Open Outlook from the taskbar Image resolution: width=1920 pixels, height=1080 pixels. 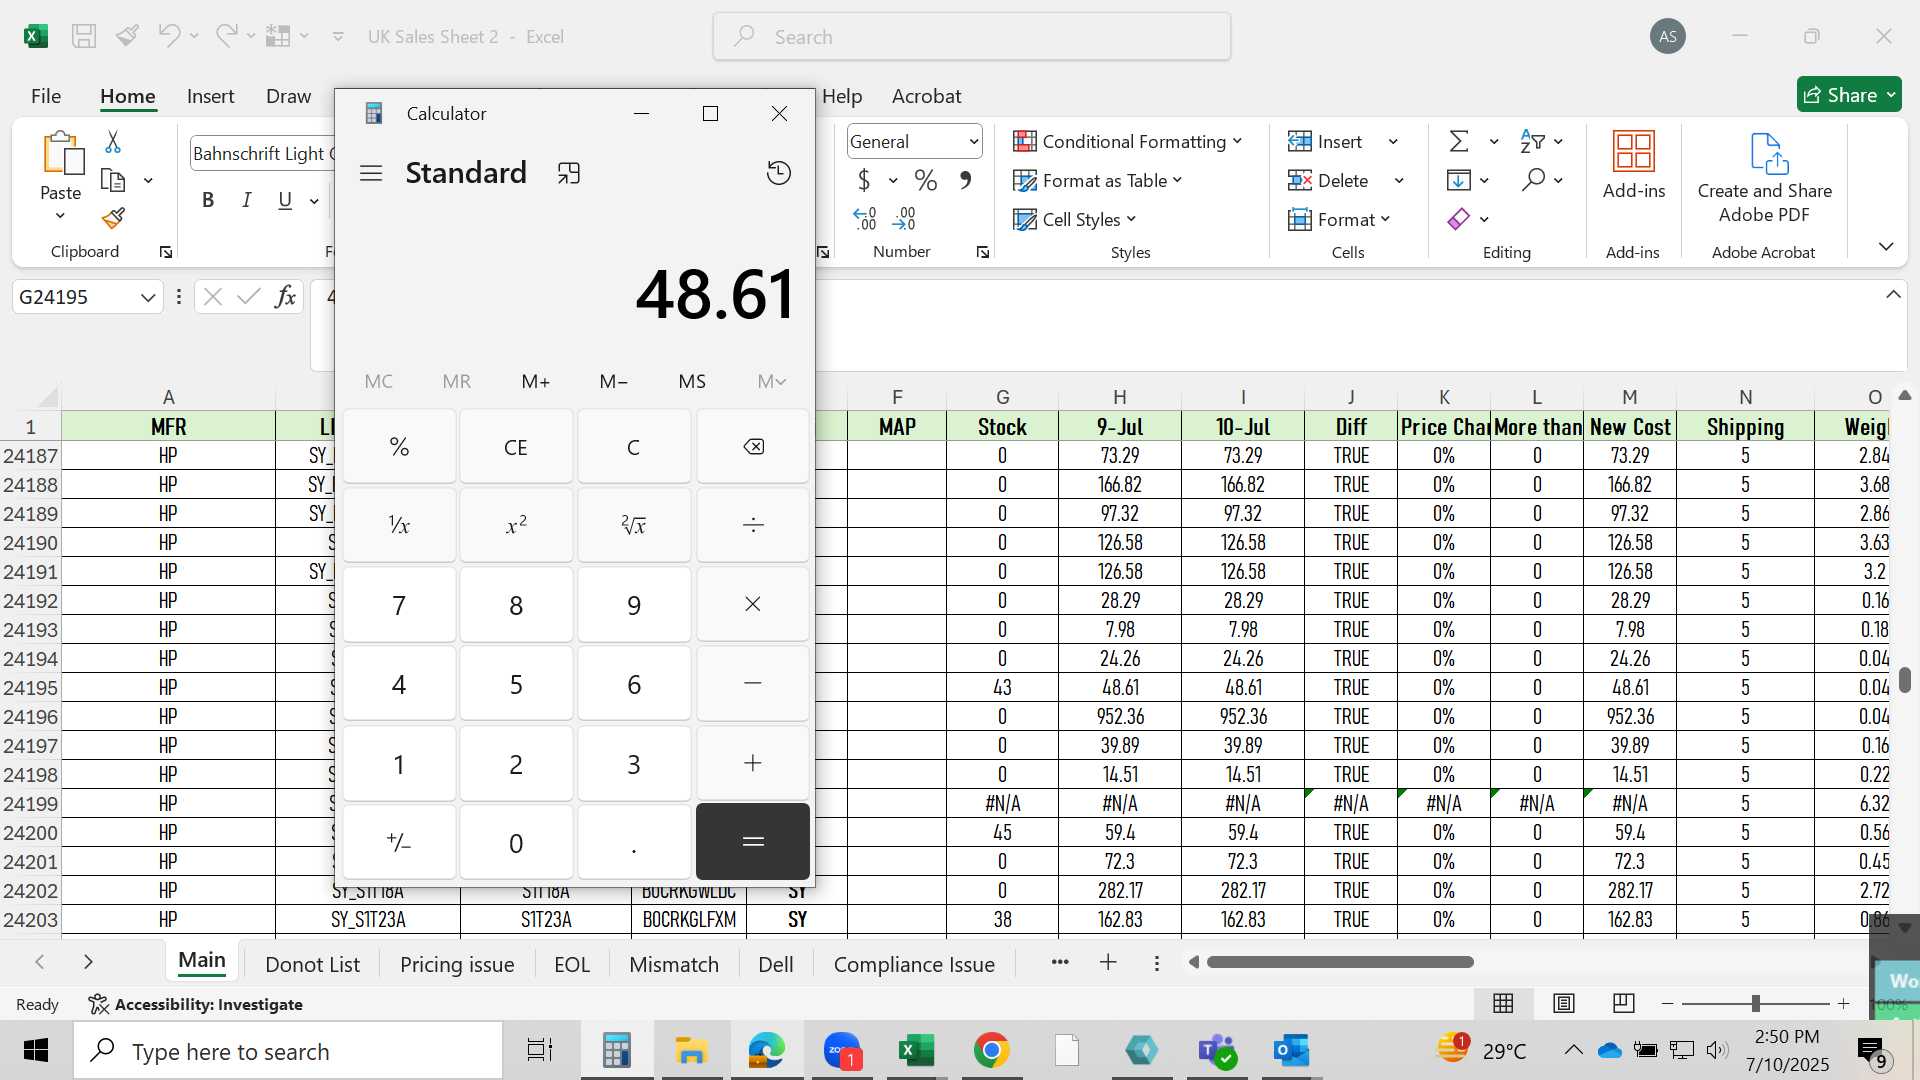[x=1291, y=1051]
